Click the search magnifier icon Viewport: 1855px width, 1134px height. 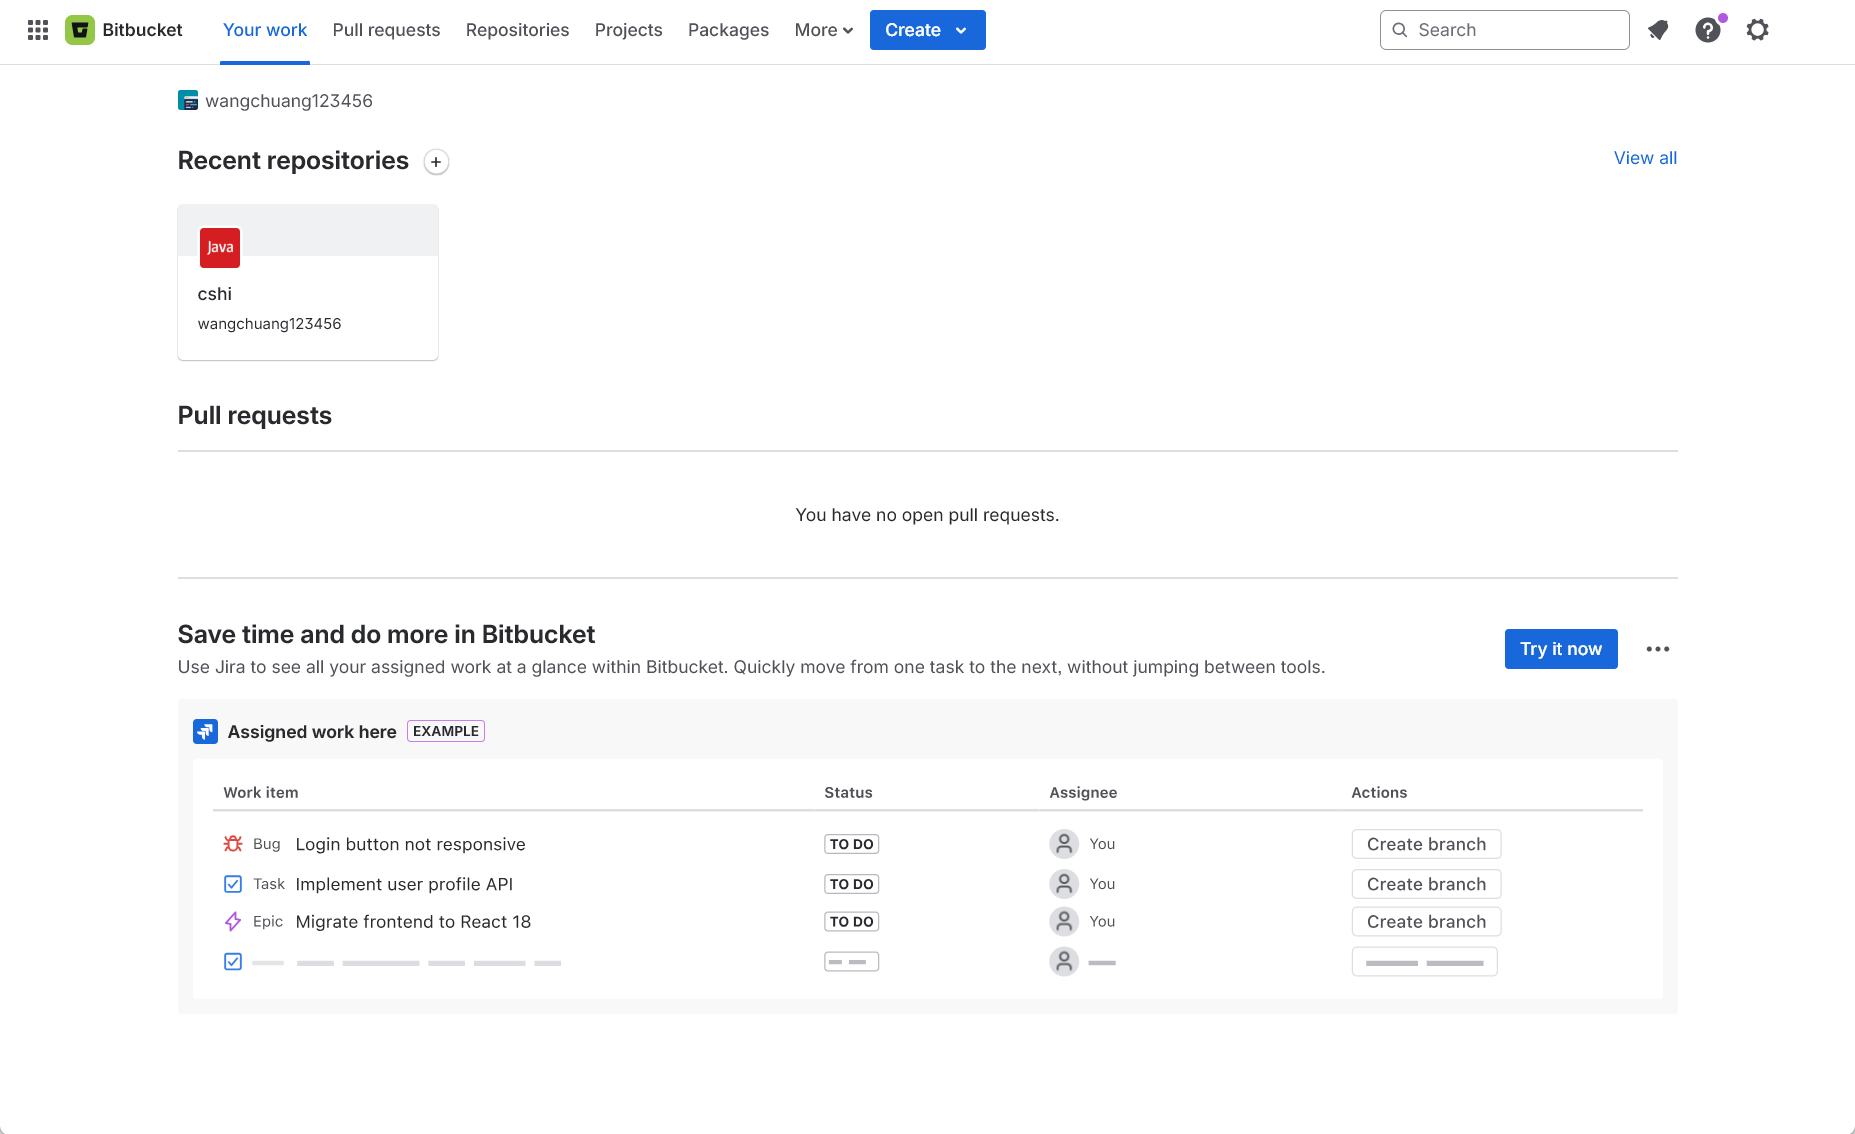(1400, 30)
